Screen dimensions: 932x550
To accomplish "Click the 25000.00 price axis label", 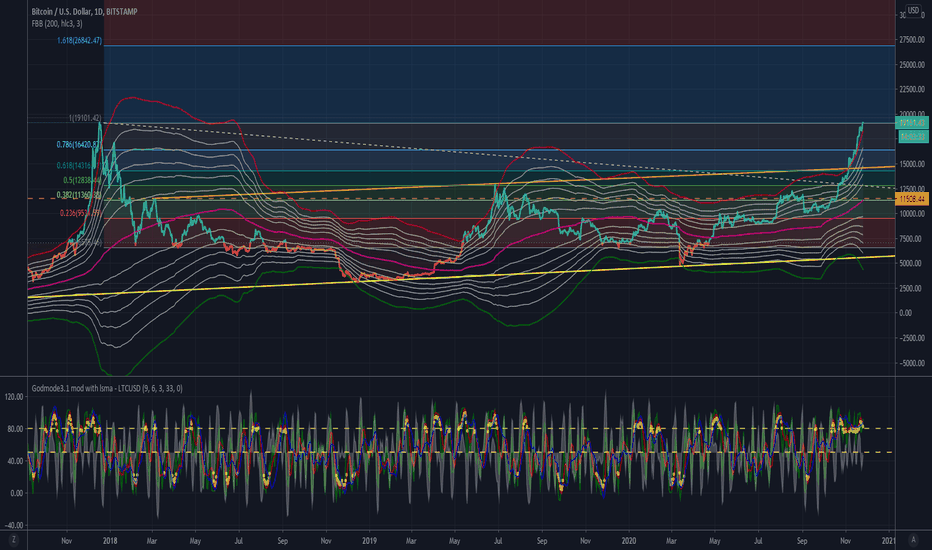I will [913, 65].
